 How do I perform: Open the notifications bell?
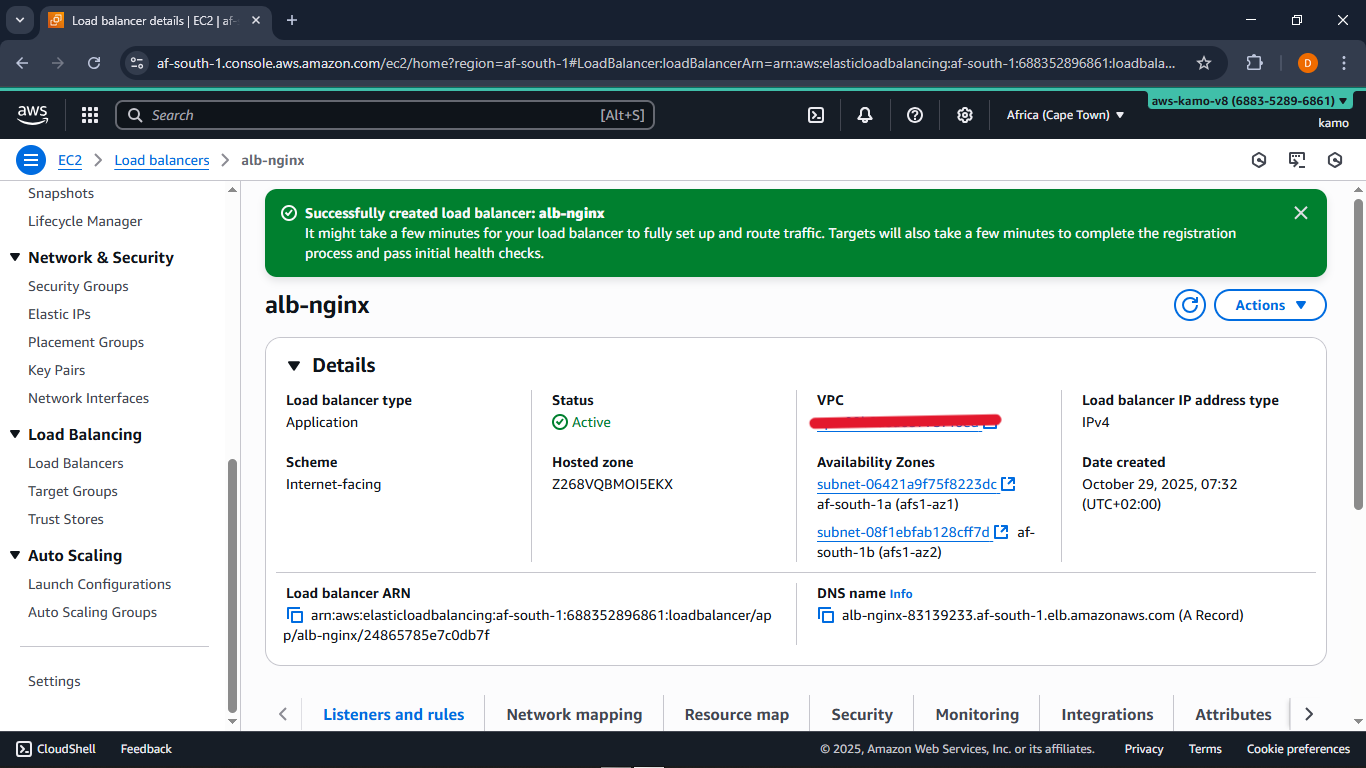pos(865,115)
